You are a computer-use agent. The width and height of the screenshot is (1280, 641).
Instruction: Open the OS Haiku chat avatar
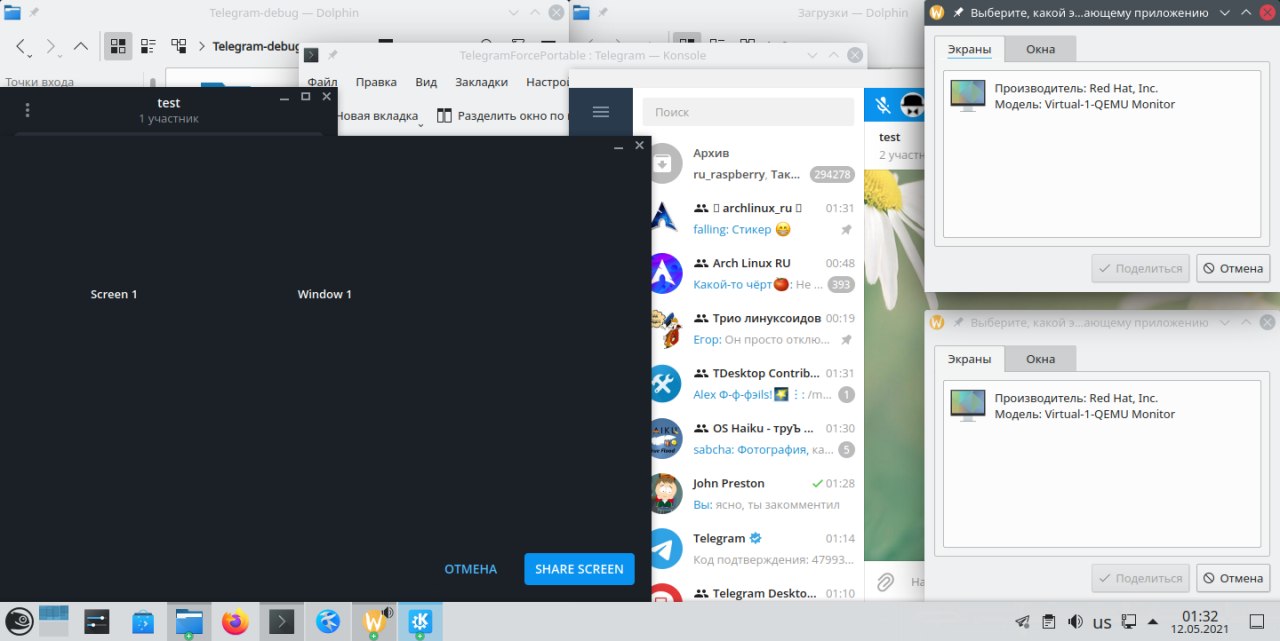pyautogui.click(x=666, y=438)
